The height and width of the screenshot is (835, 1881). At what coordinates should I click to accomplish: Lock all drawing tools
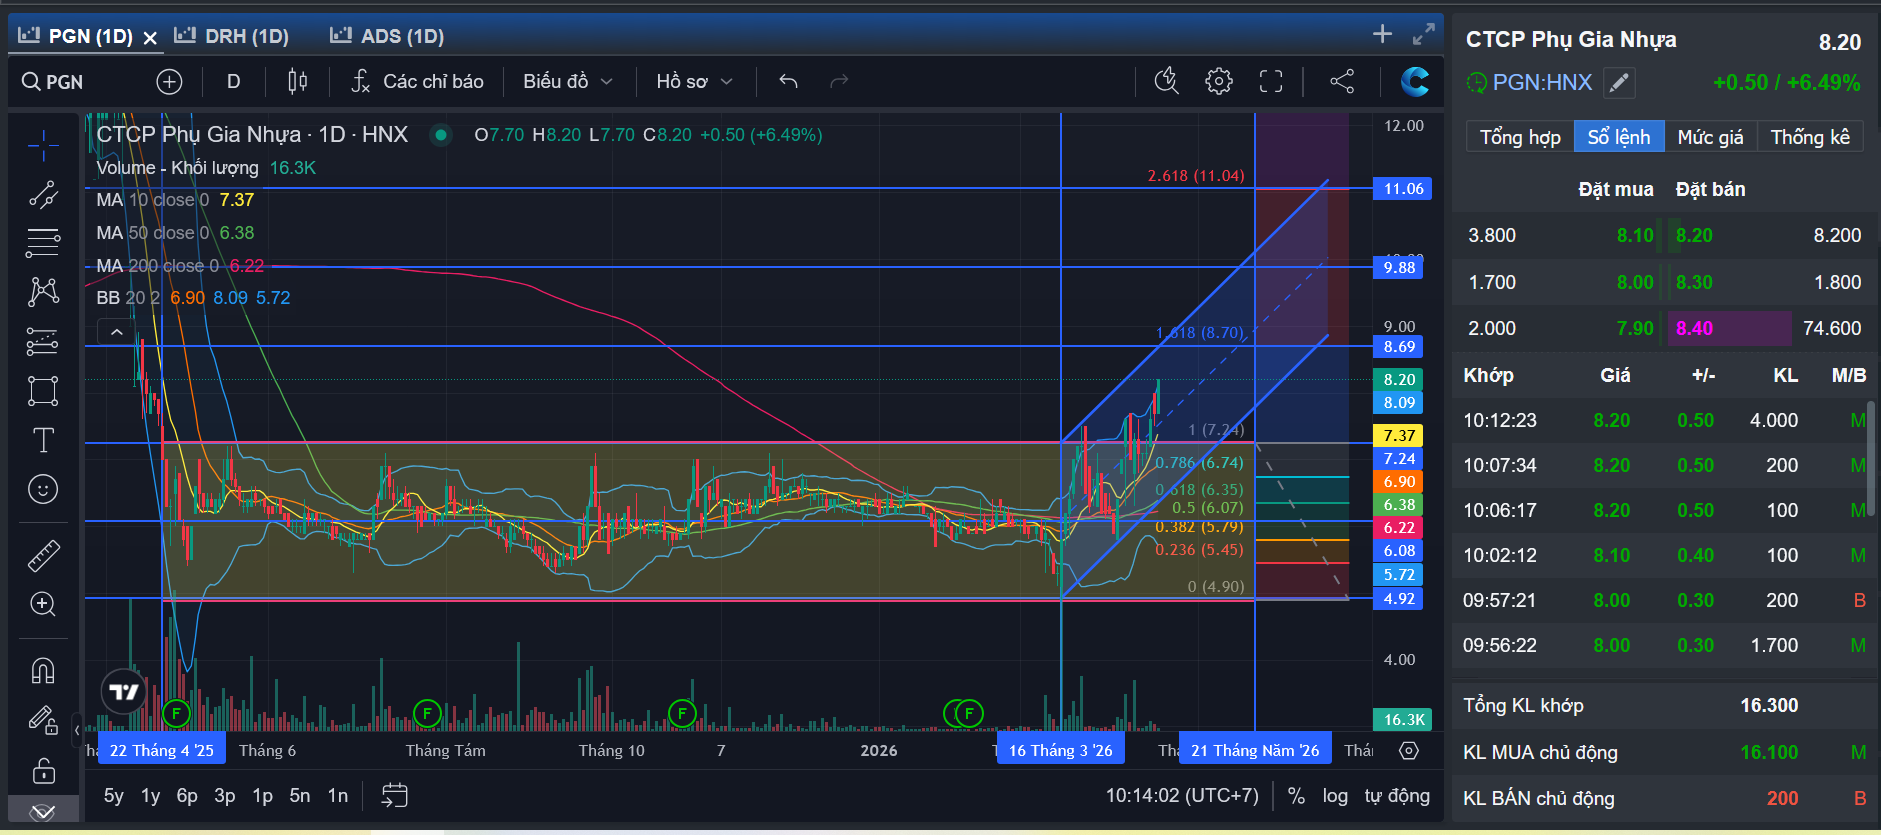coord(43,771)
